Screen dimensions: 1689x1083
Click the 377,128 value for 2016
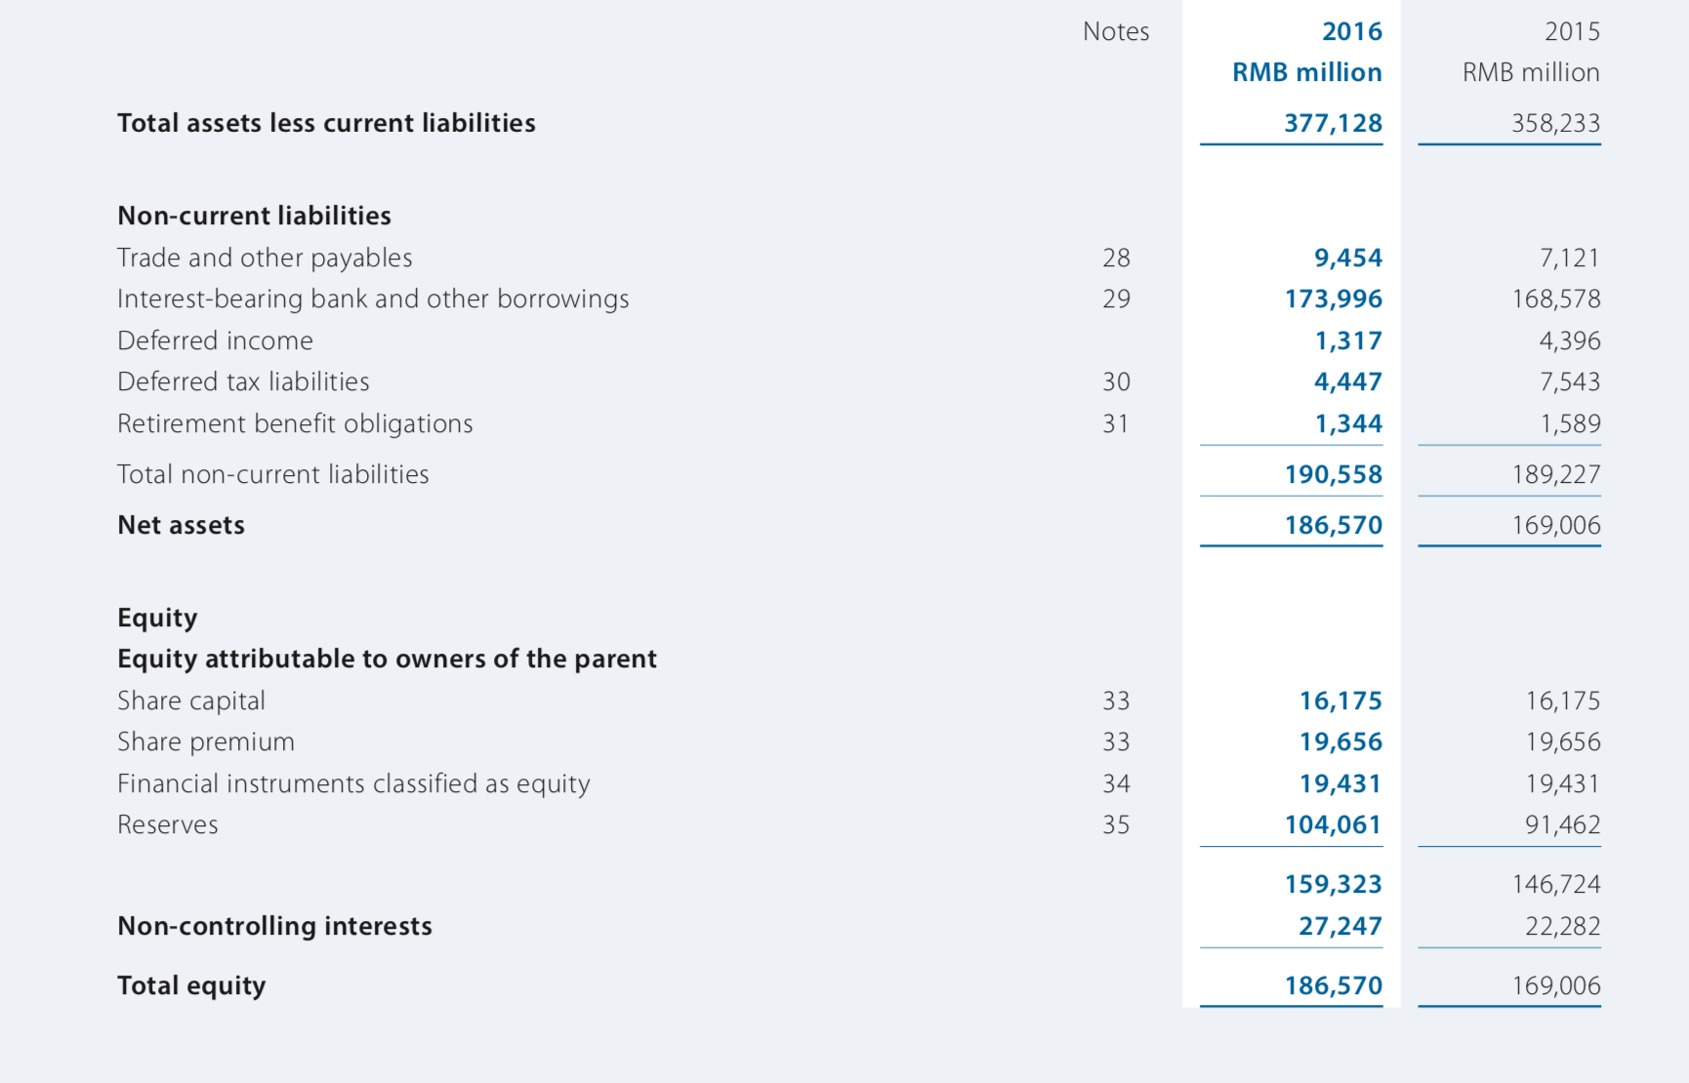1333,123
